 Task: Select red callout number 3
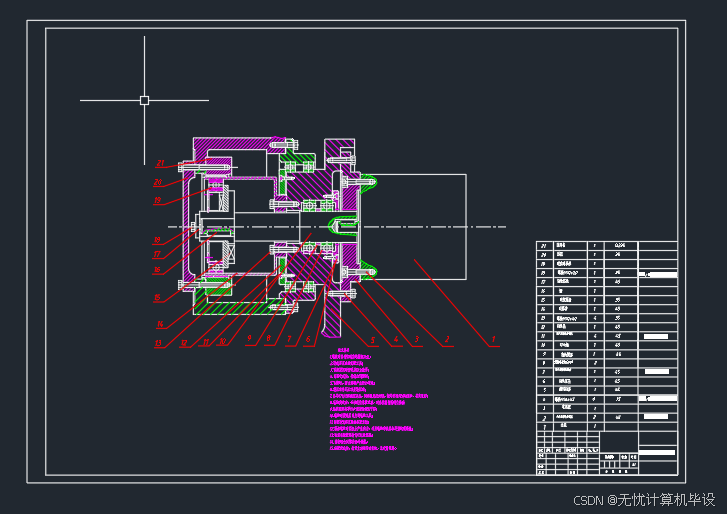[416, 339]
